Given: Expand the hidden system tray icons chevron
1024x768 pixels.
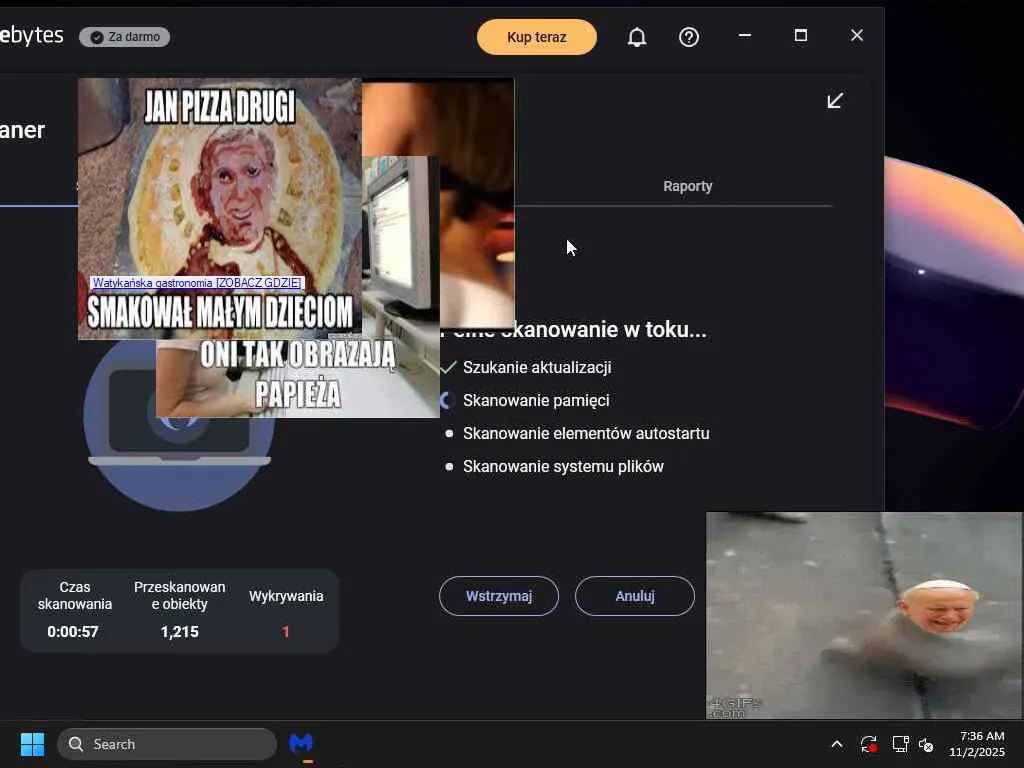Looking at the screenshot, I should tap(837, 744).
